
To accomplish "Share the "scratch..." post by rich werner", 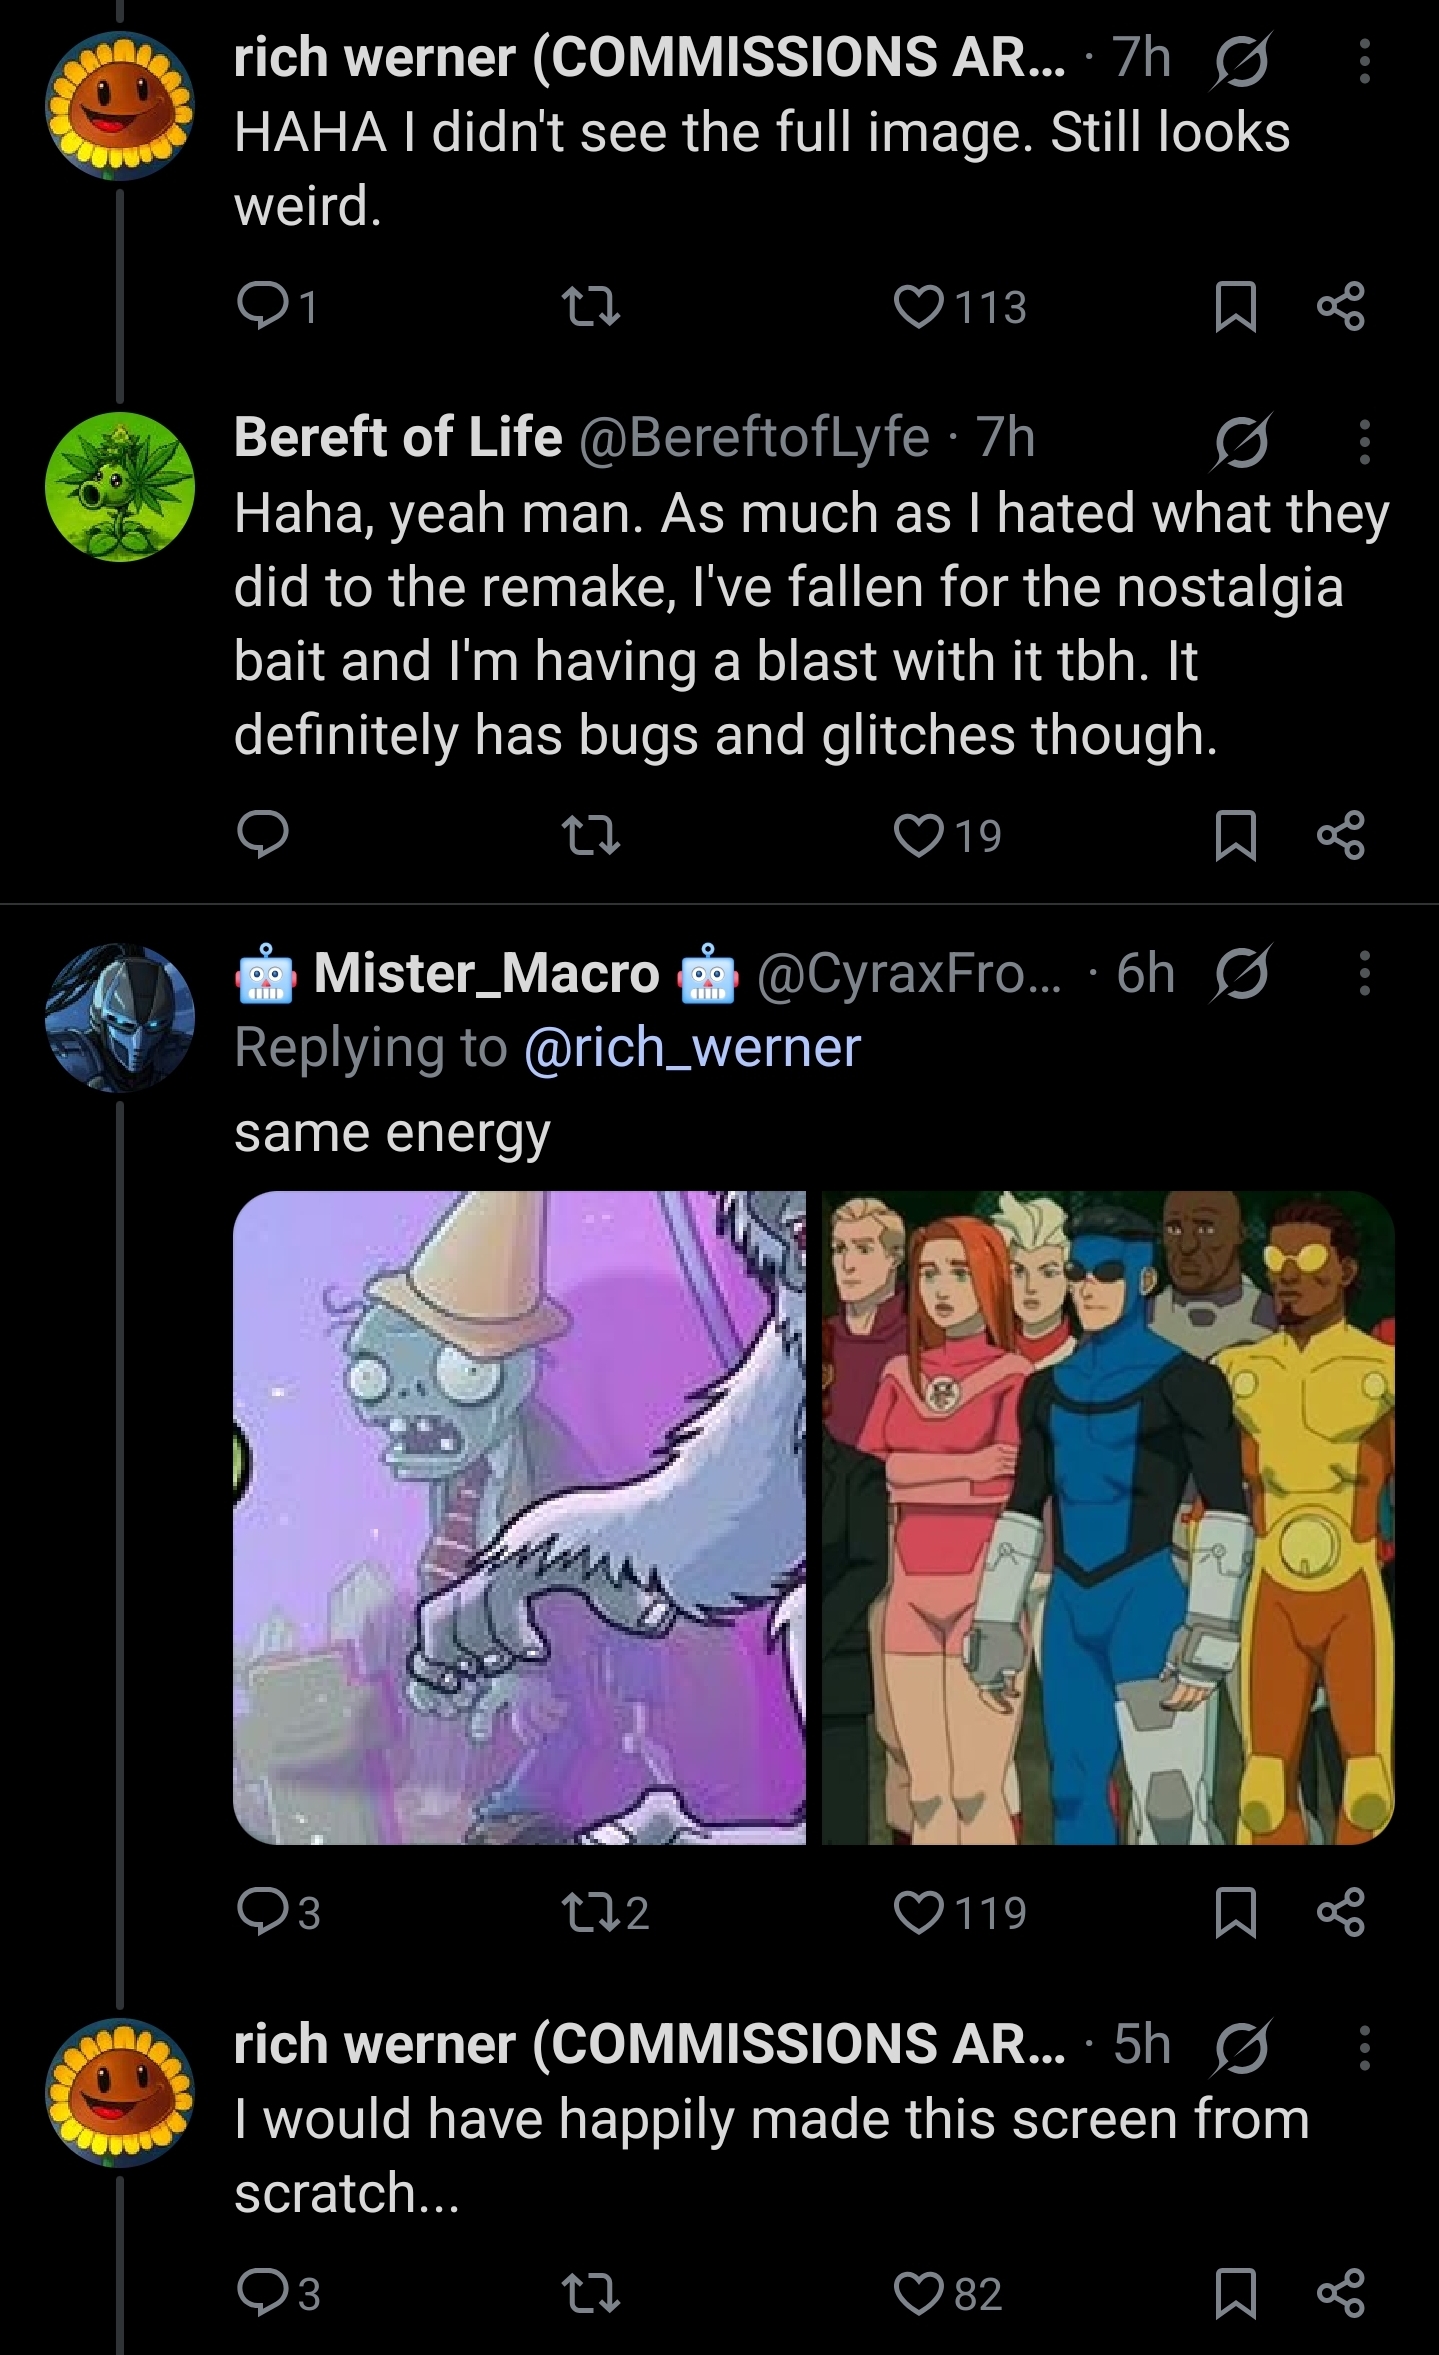I will click(1341, 2293).
